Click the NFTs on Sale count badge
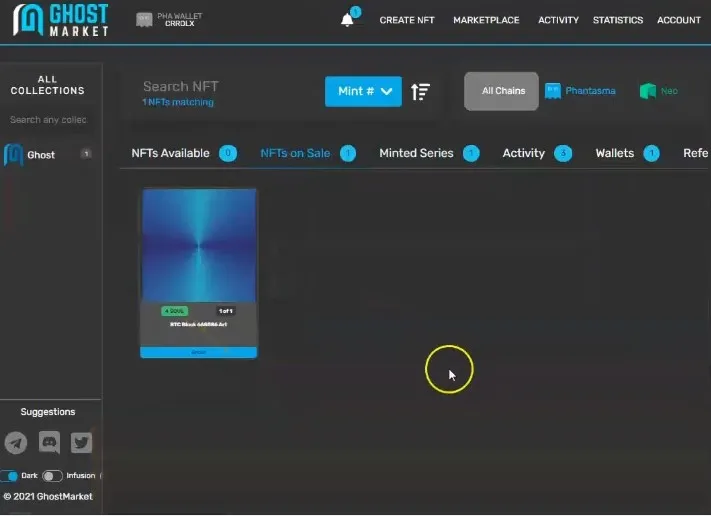This screenshot has width=711, height=516. [348, 153]
